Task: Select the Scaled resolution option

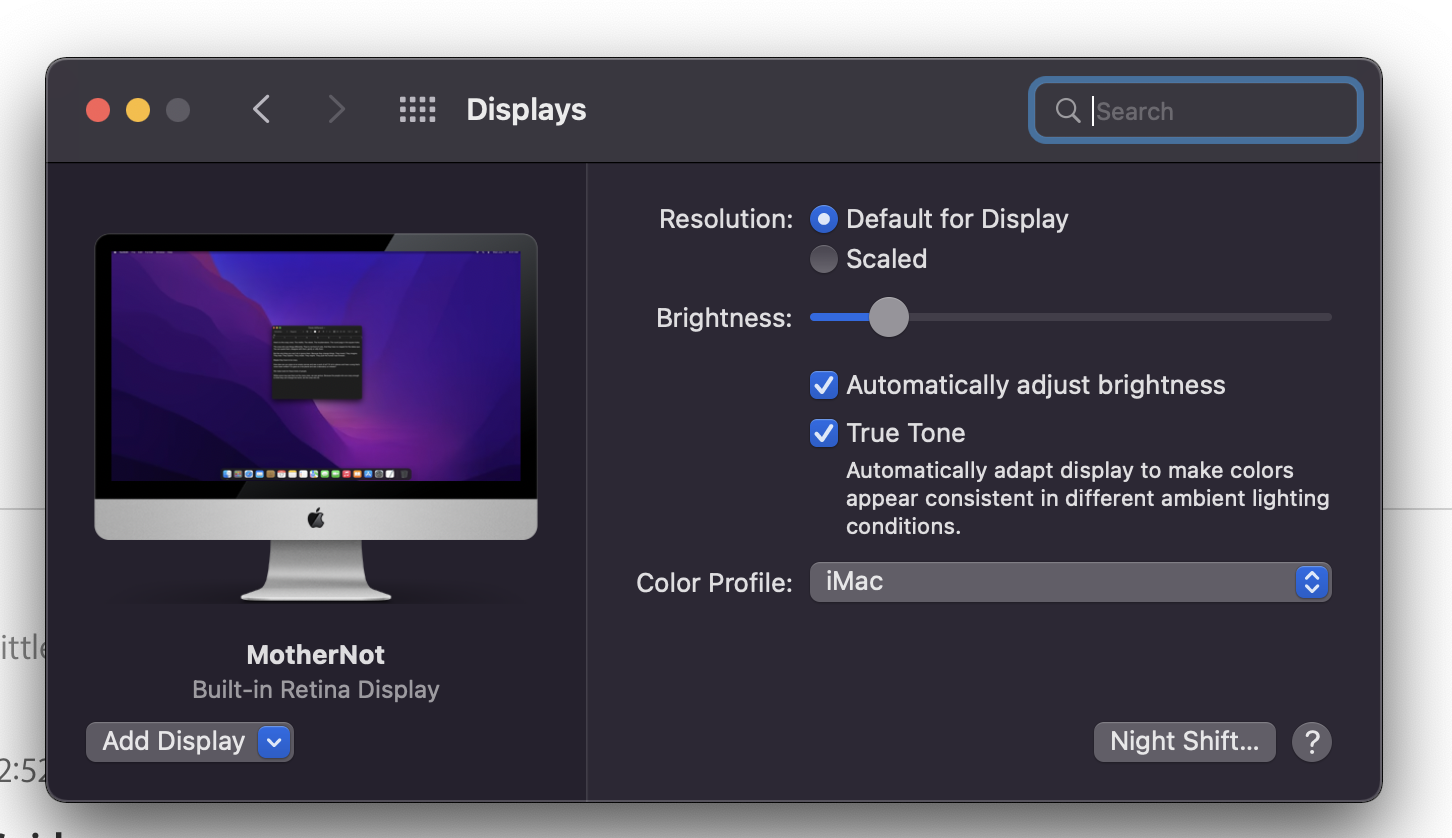Action: point(823,259)
